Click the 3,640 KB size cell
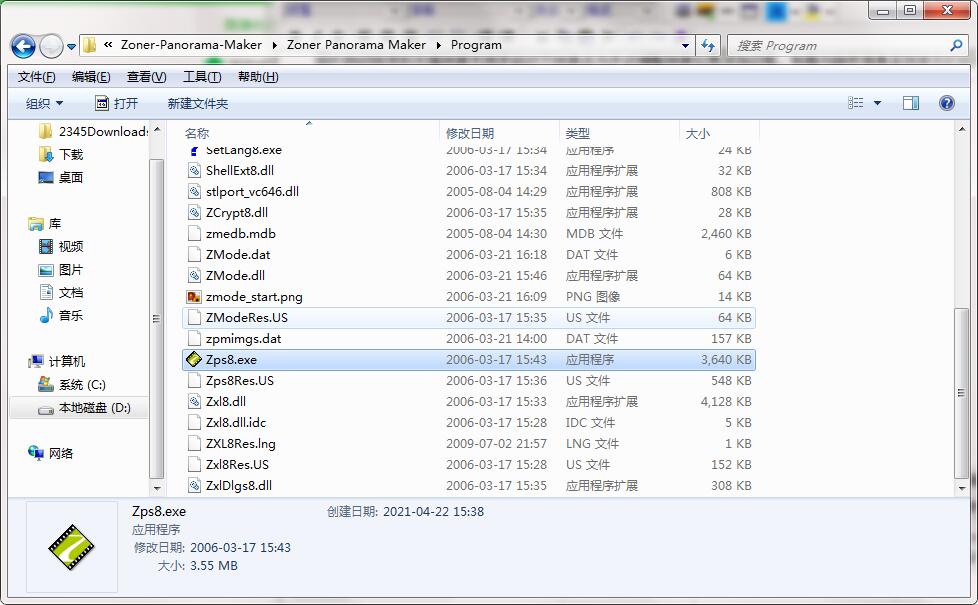978x605 pixels. (725, 360)
